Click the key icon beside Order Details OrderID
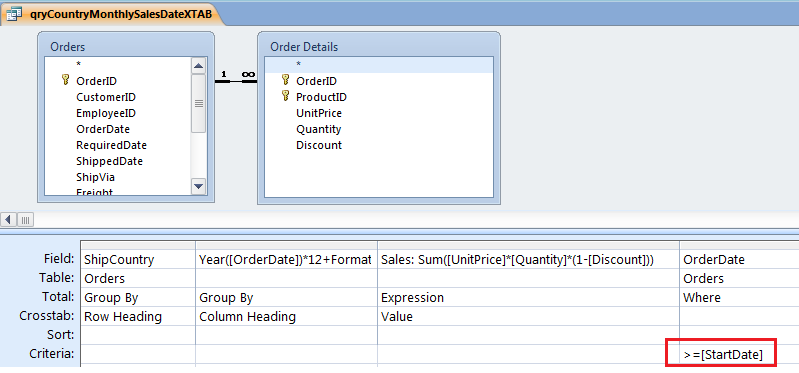 (285, 80)
